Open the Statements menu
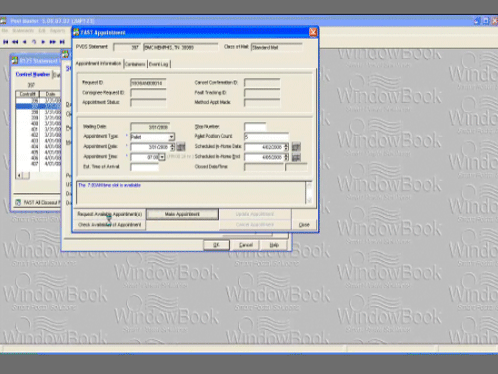498x374 pixels. (23, 31)
